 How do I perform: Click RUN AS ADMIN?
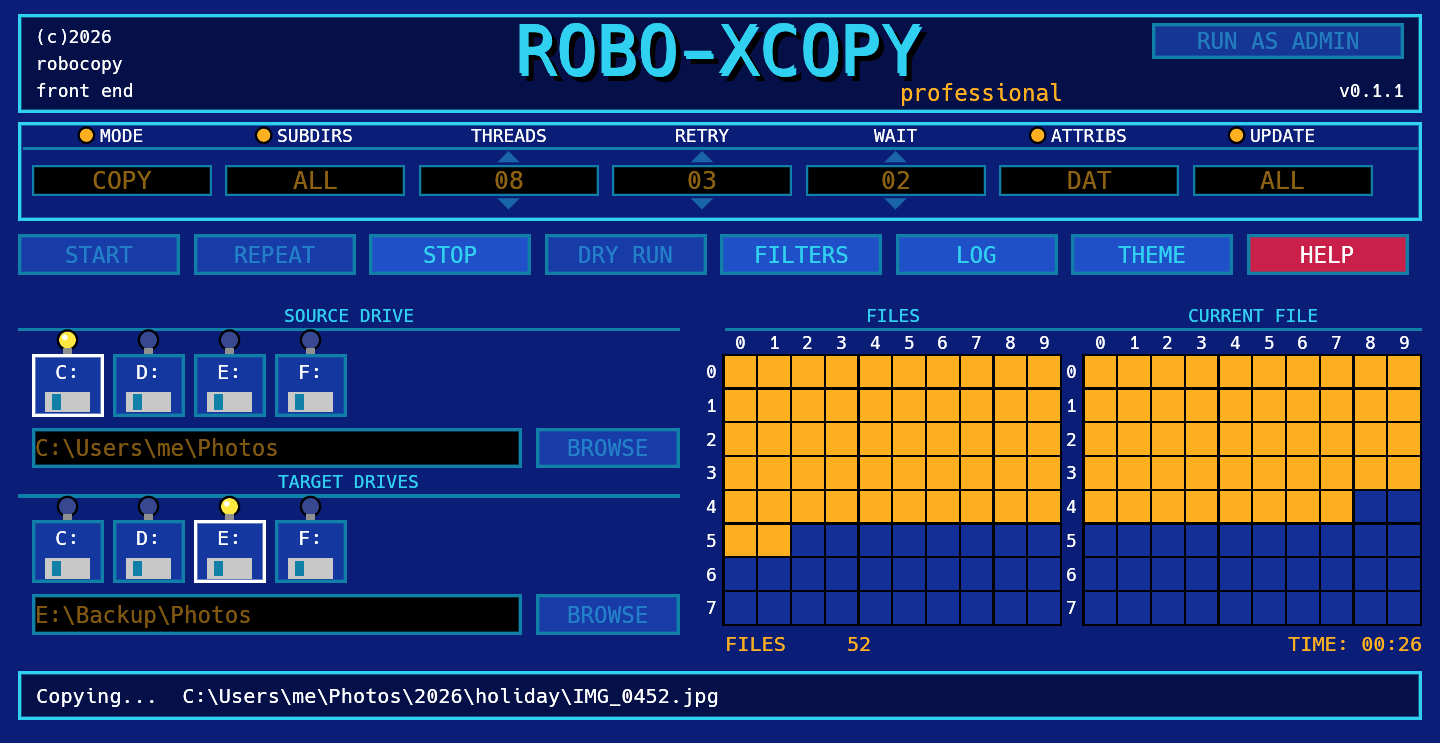(x=1278, y=41)
